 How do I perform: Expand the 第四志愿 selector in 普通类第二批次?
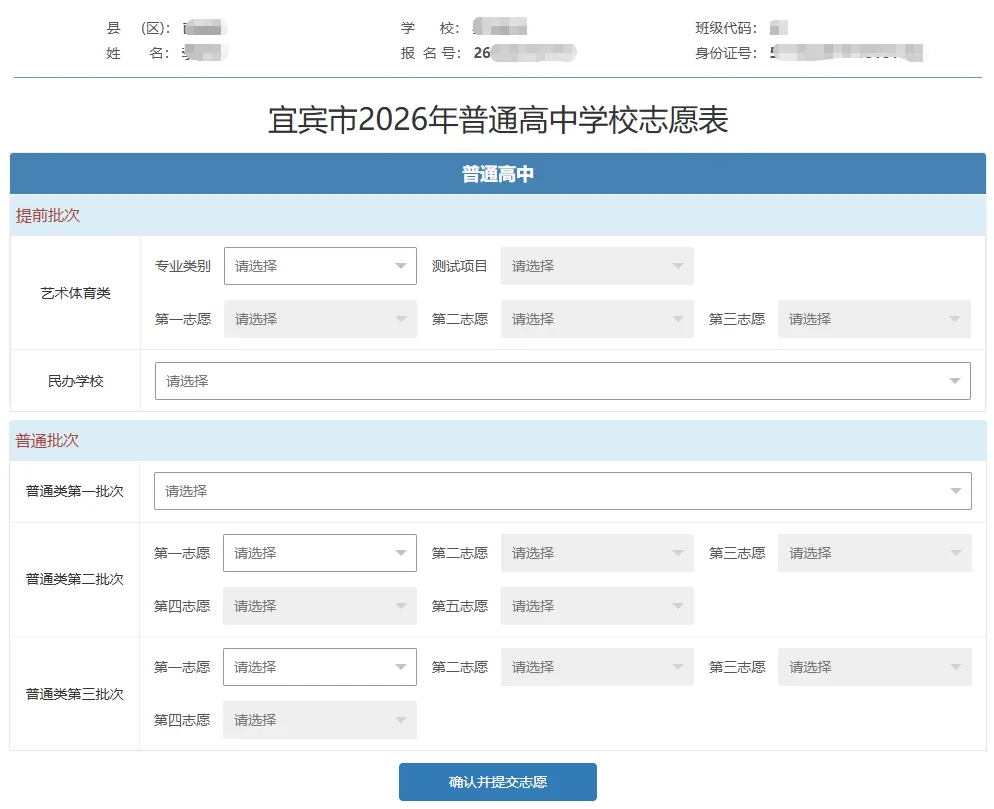319,605
